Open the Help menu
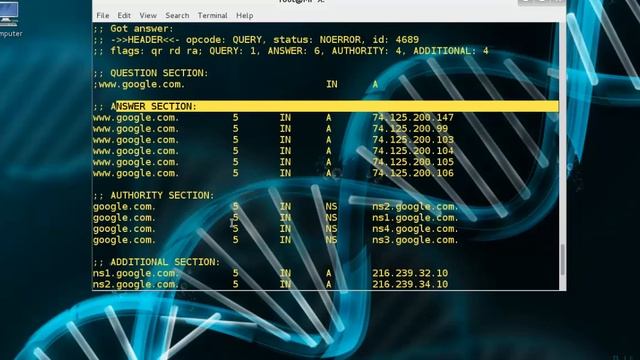The width and height of the screenshot is (640, 360). click(x=244, y=16)
